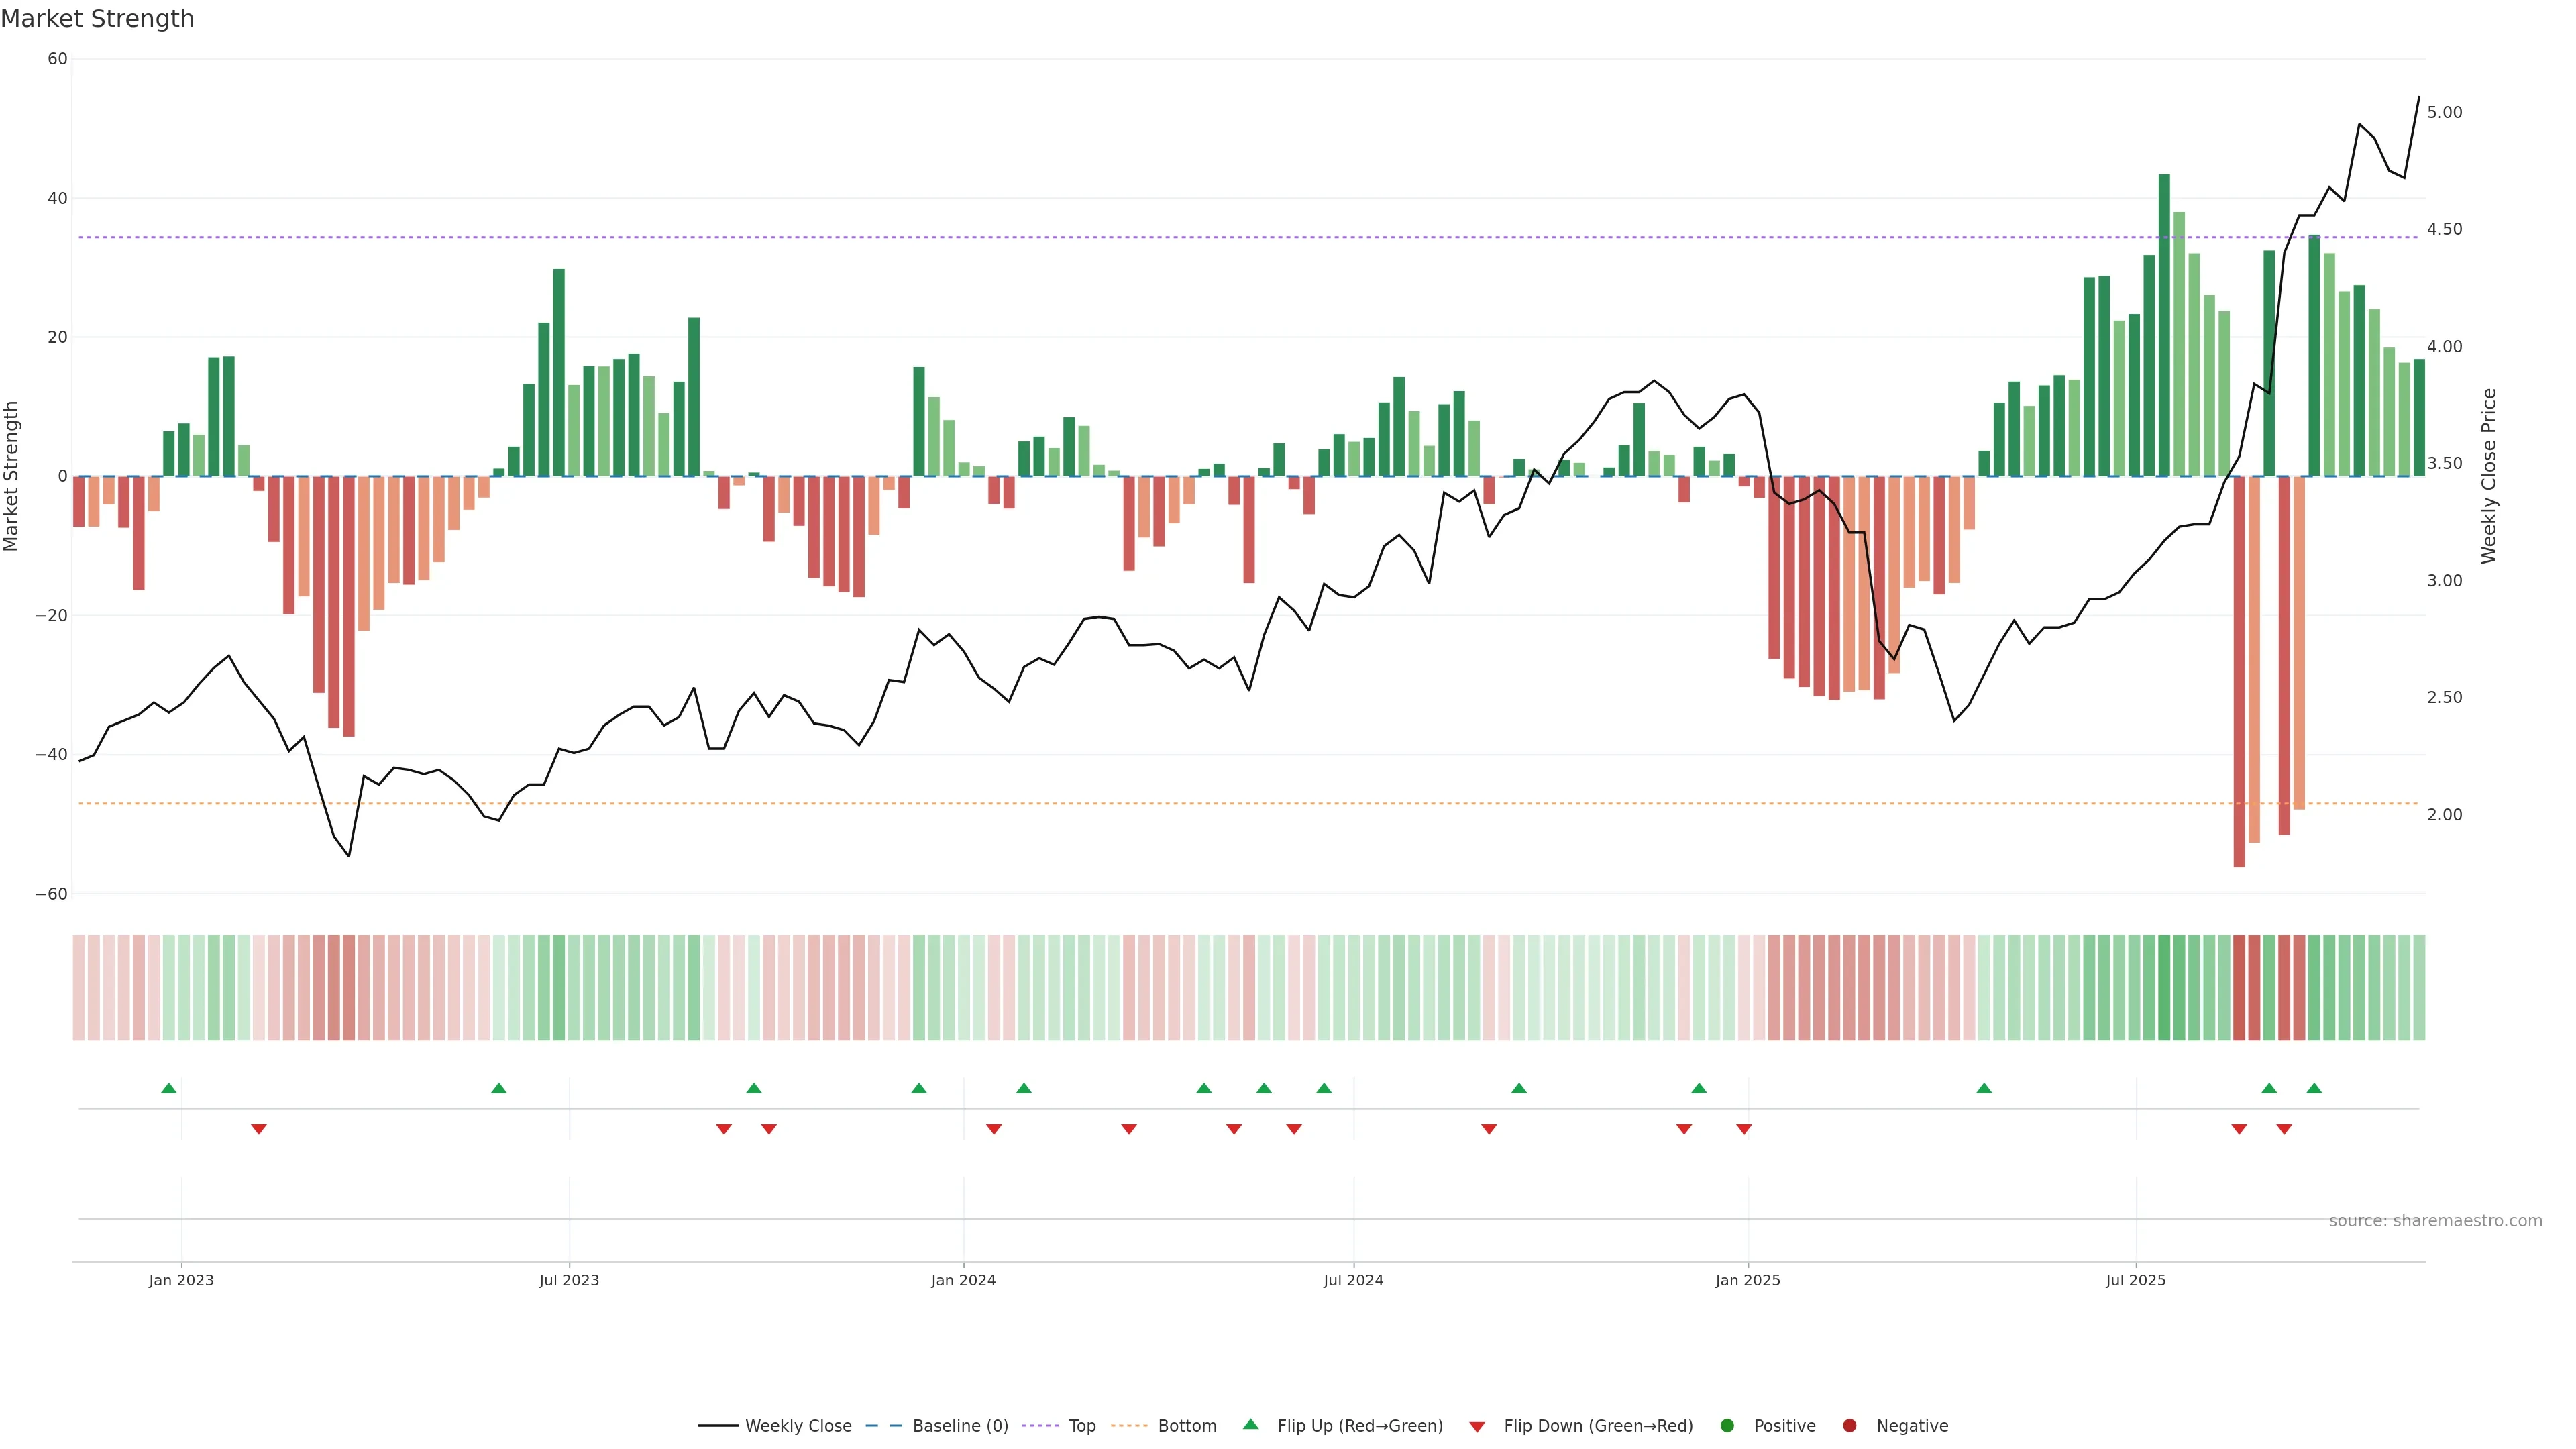The width and height of the screenshot is (2576, 1449).
Task: Click the darkest green heatmap strip cell
Action: tap(2164, 987)
